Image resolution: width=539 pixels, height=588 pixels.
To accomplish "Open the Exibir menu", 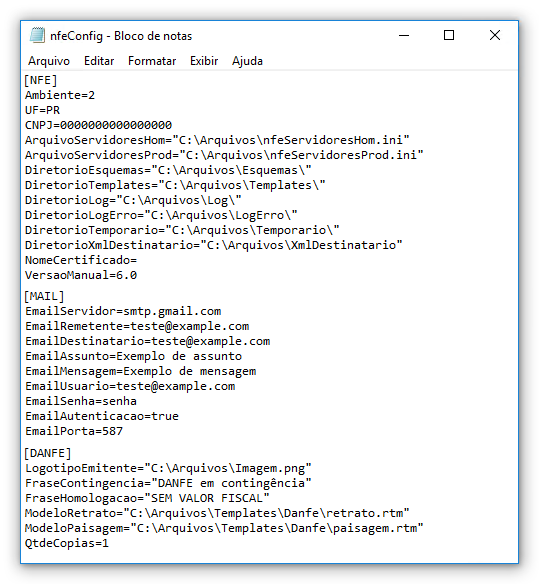I will 204,61.
